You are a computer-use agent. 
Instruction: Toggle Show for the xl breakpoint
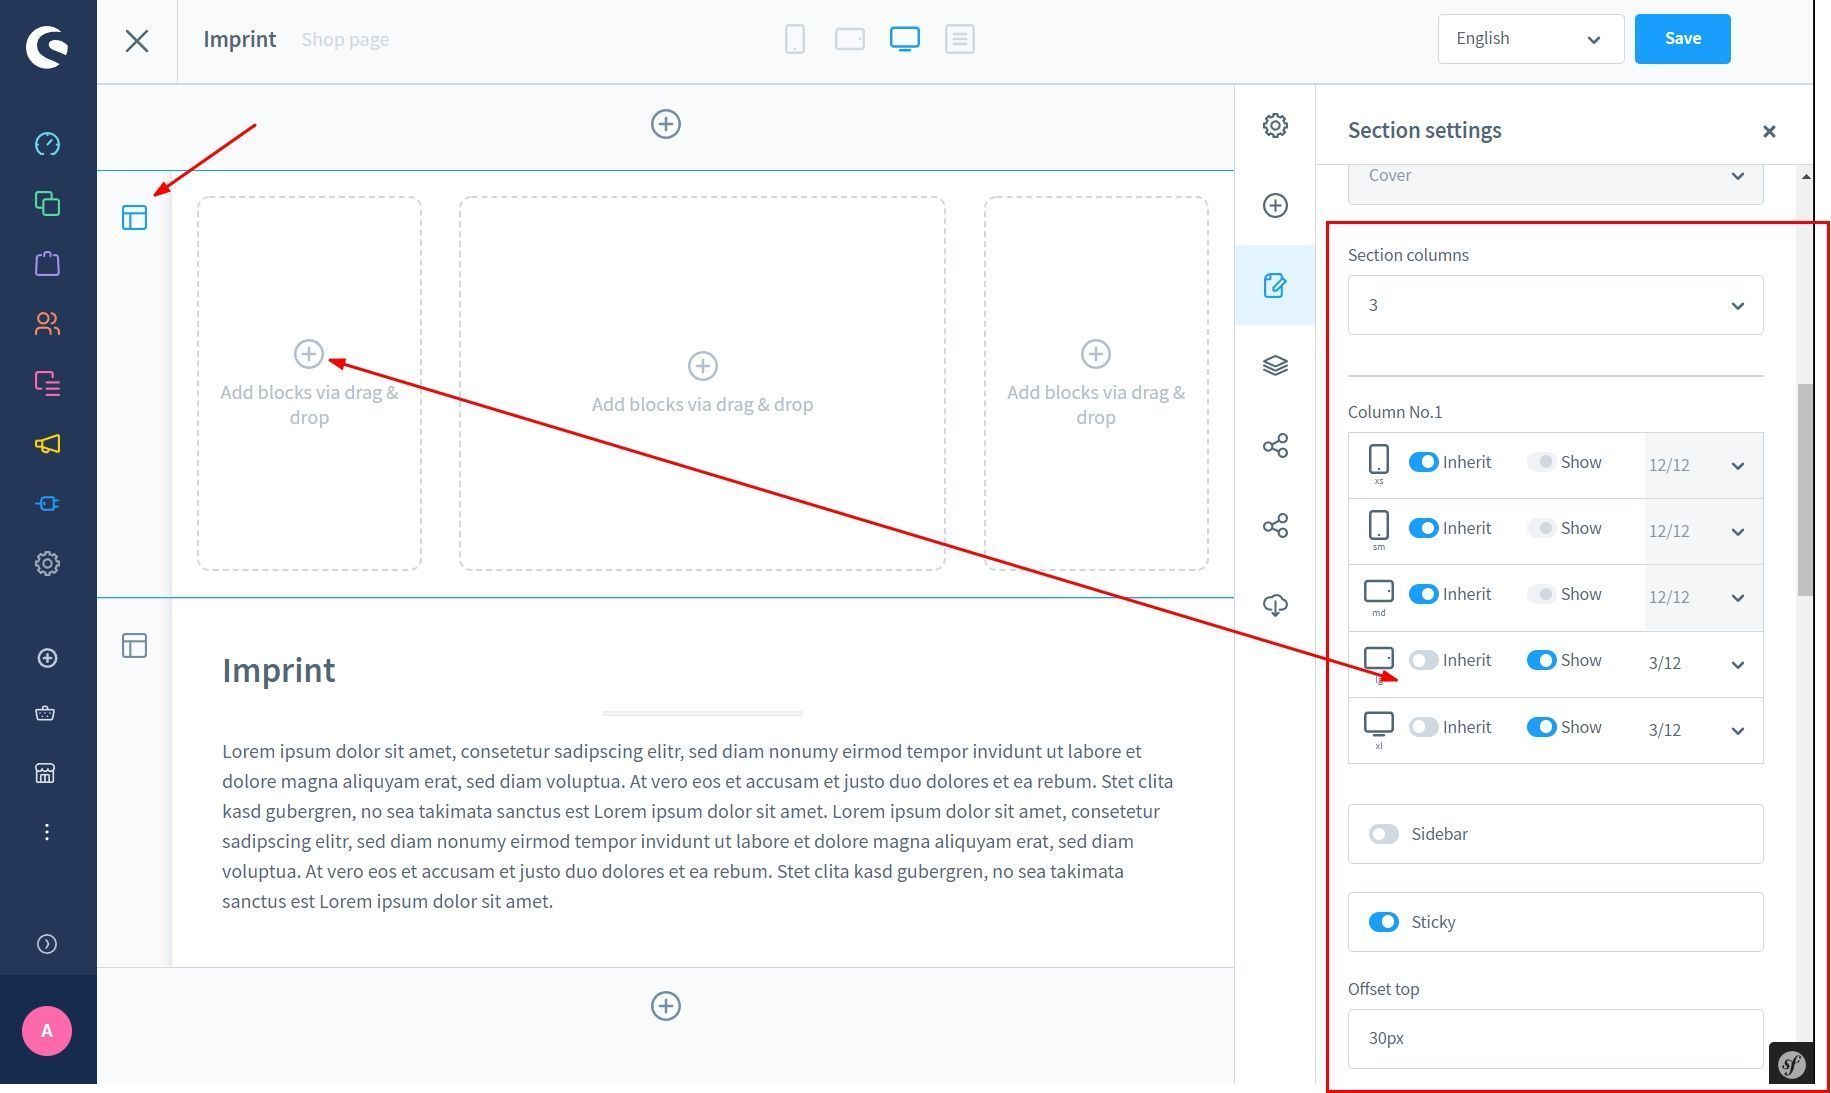point(1541,727)
